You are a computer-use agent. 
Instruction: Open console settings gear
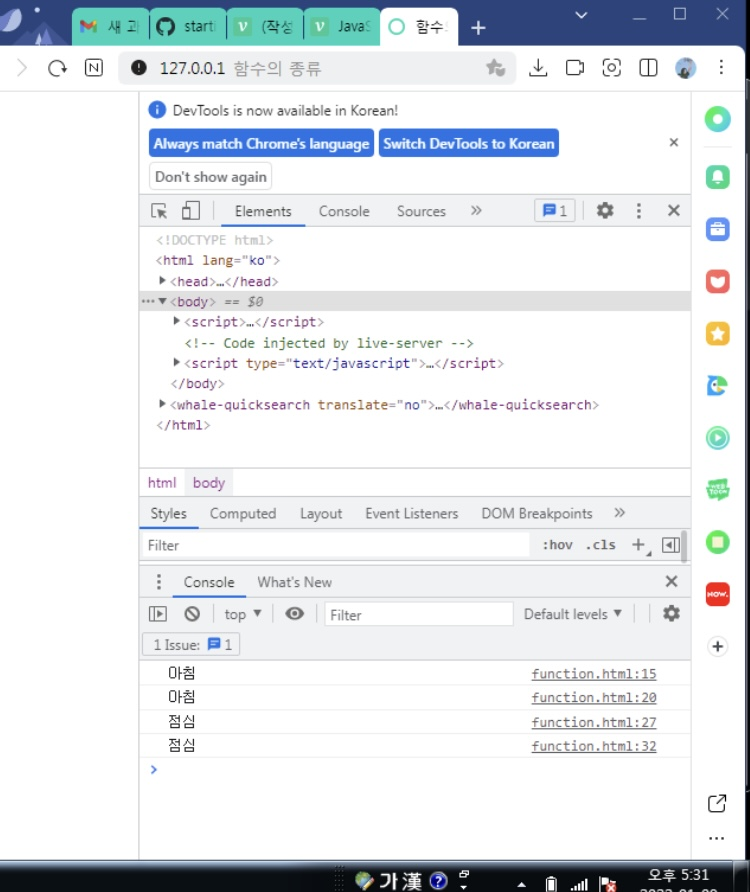click(671, 613)
